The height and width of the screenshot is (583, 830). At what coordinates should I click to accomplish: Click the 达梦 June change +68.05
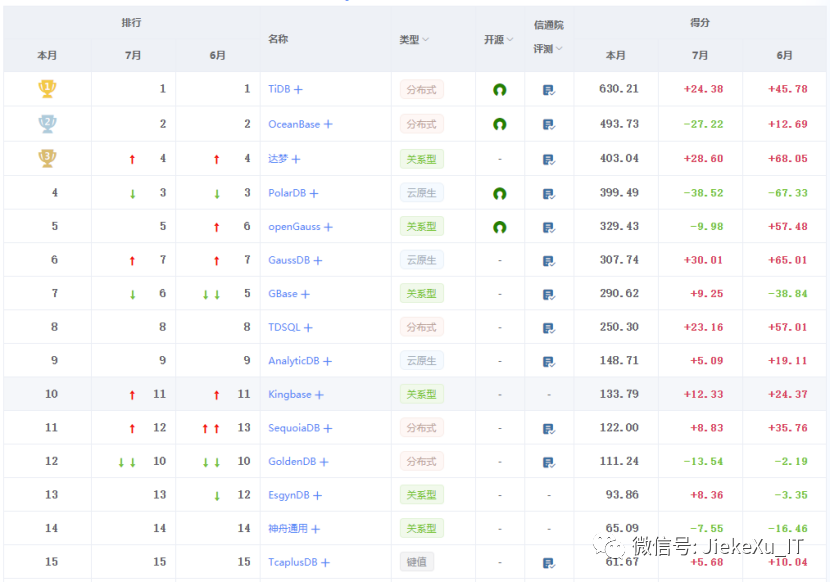point(788,158)
